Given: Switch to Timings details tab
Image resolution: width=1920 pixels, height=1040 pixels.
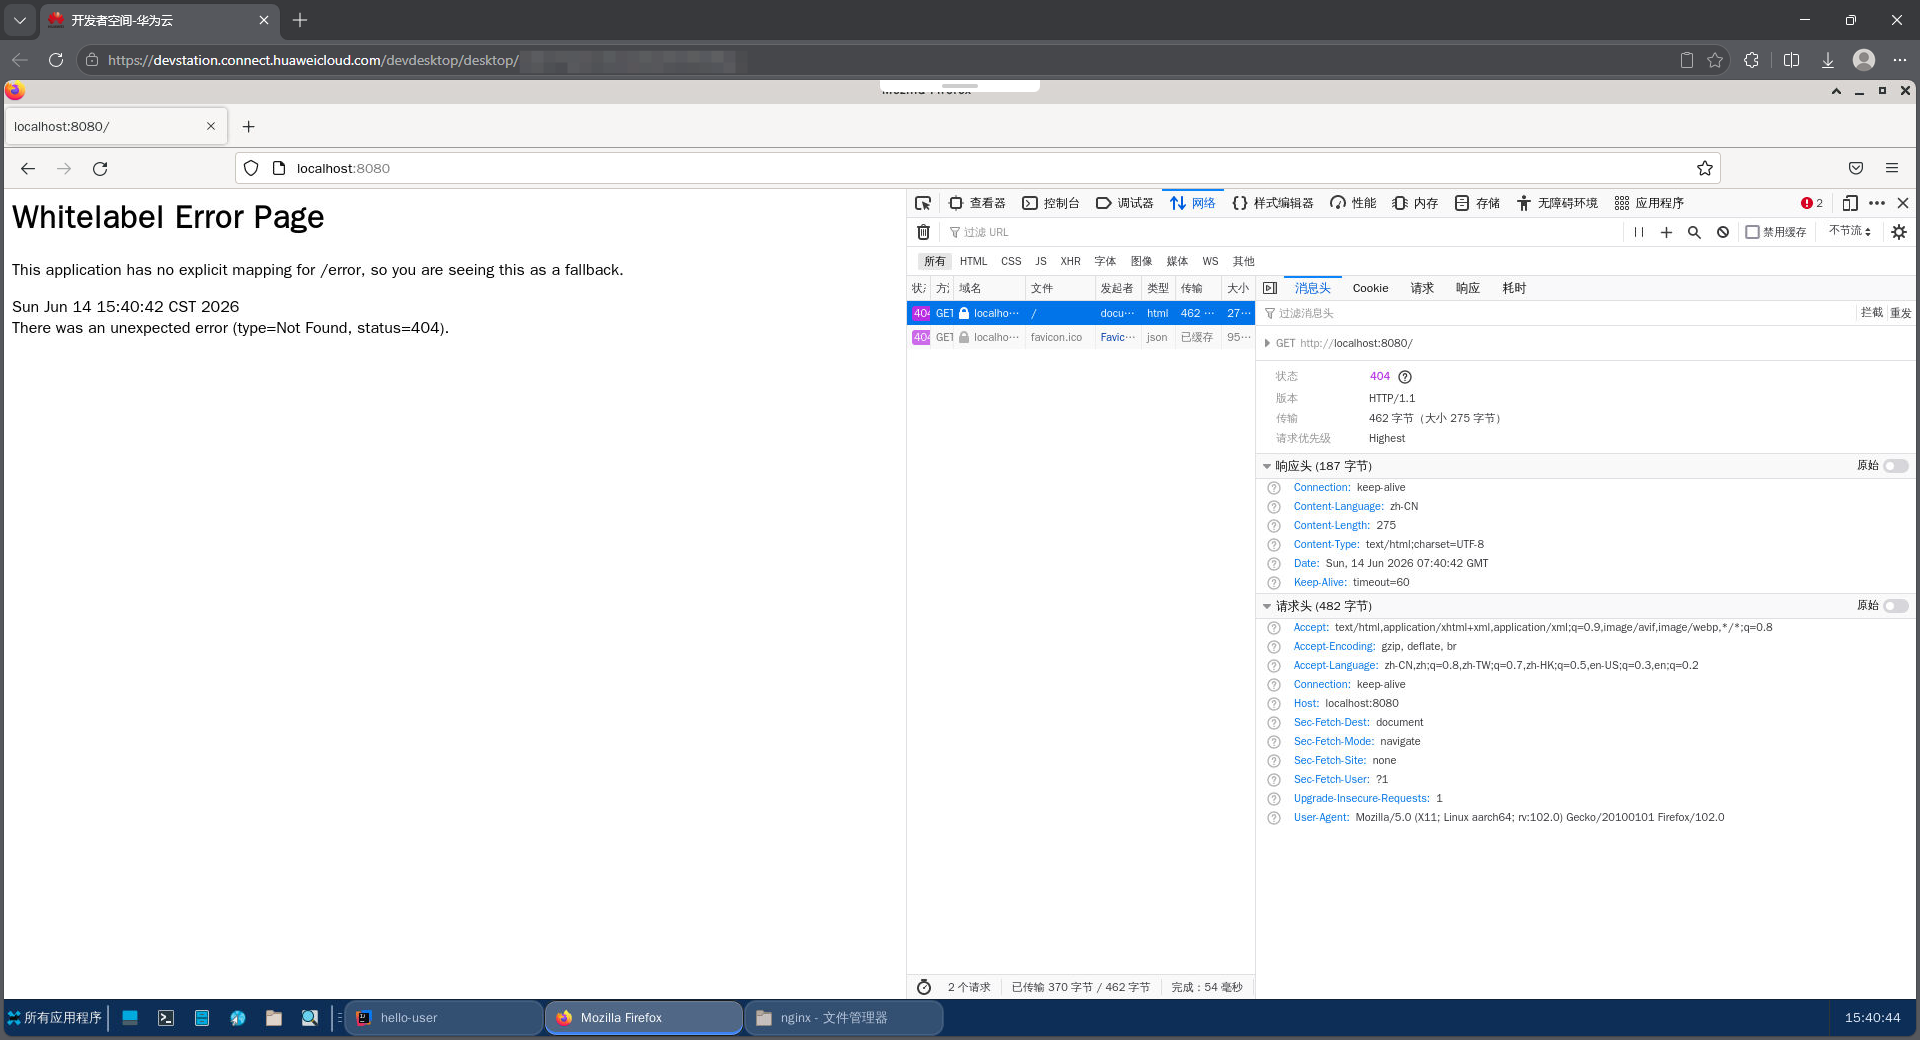Looking at the screenshot, I should point(1514,288).
